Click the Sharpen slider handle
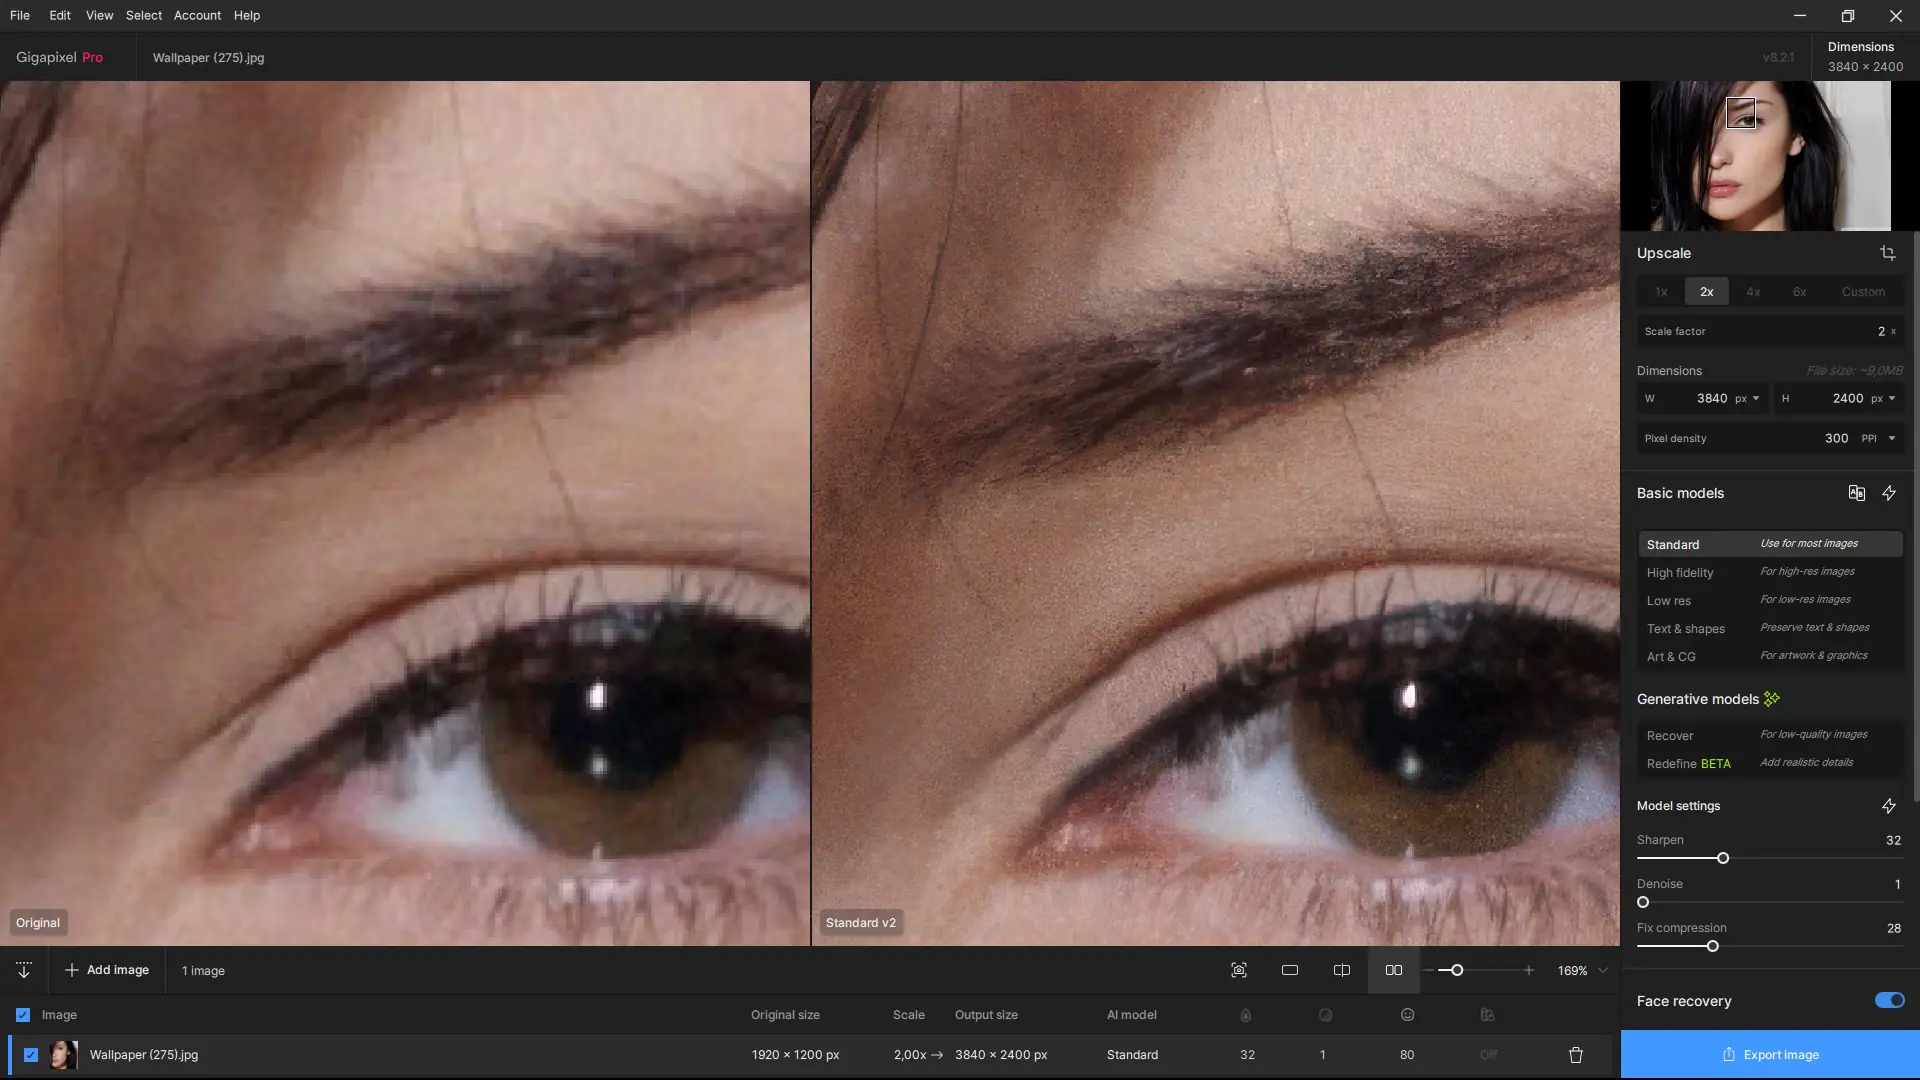The image size is (1920, 1080). coord(1723,858)
